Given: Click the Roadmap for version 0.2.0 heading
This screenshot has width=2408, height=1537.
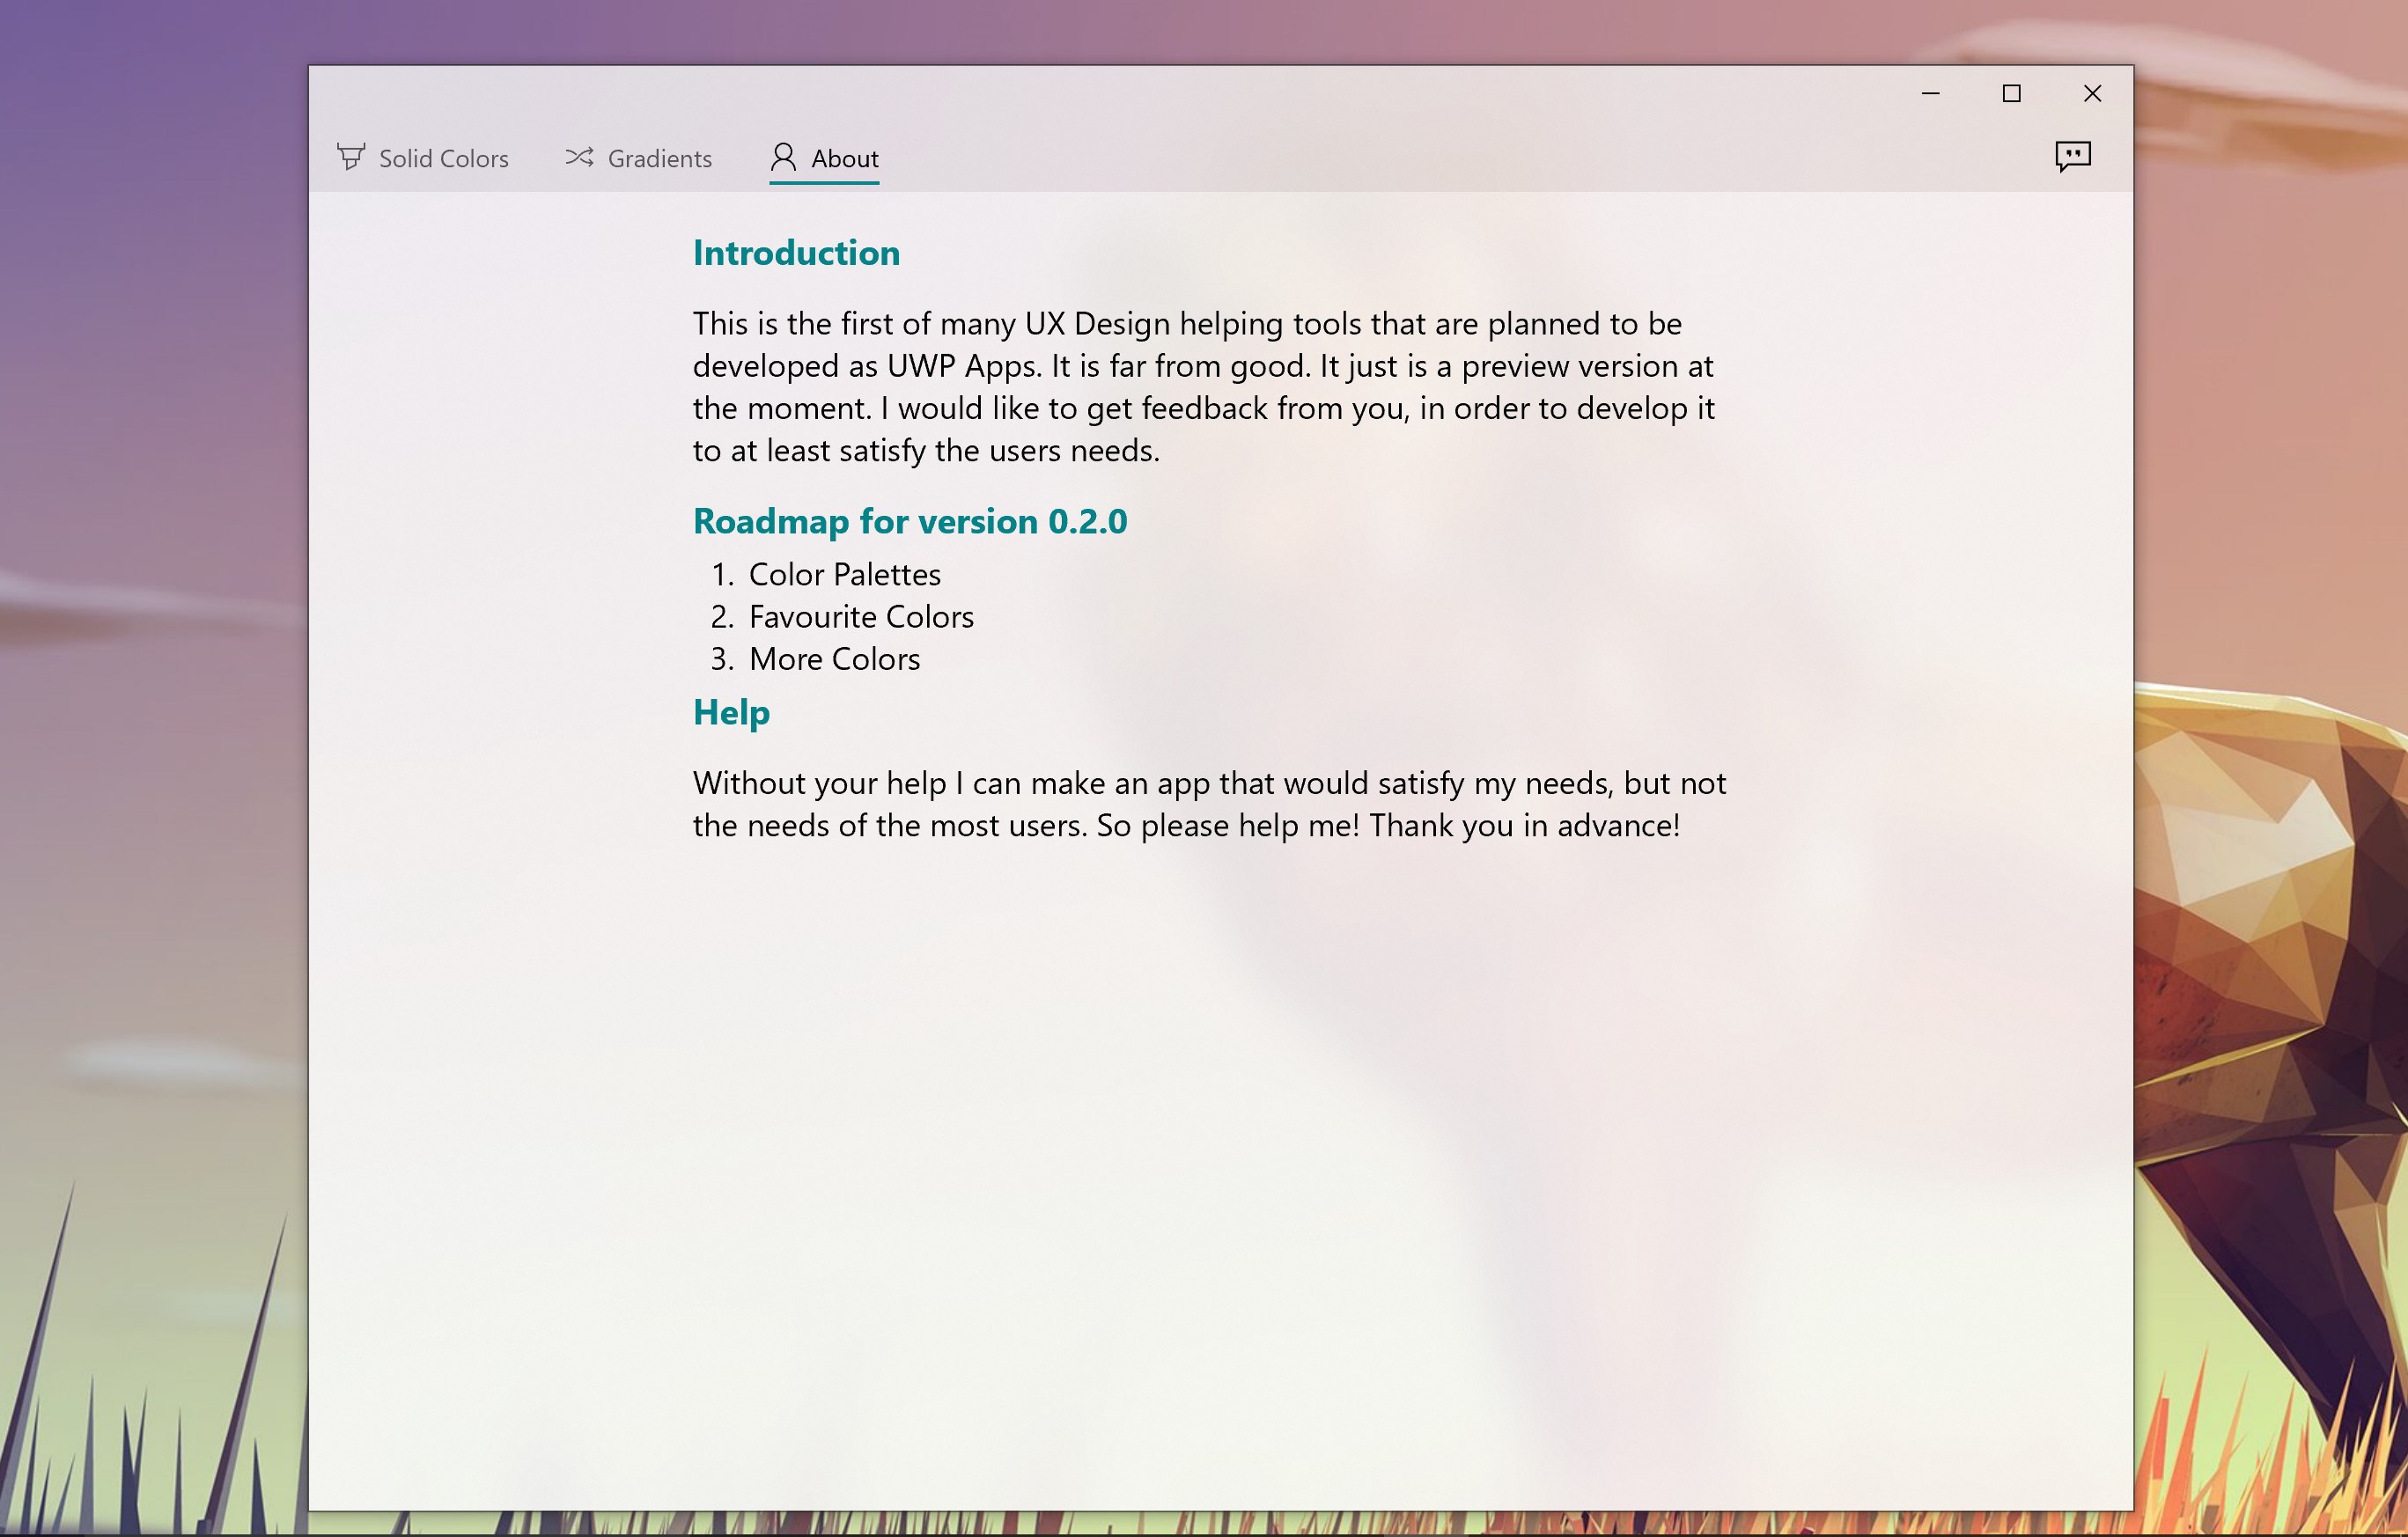Looking at the screenshot, I should 909,521.
